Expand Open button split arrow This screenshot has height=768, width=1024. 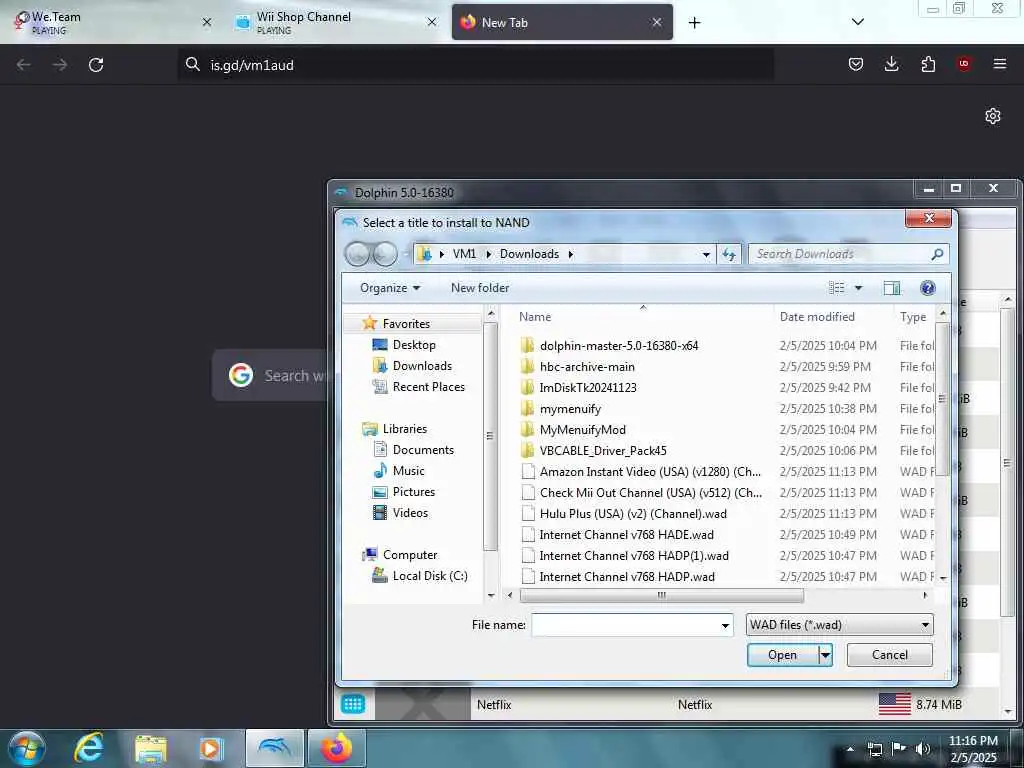(825, 655)
